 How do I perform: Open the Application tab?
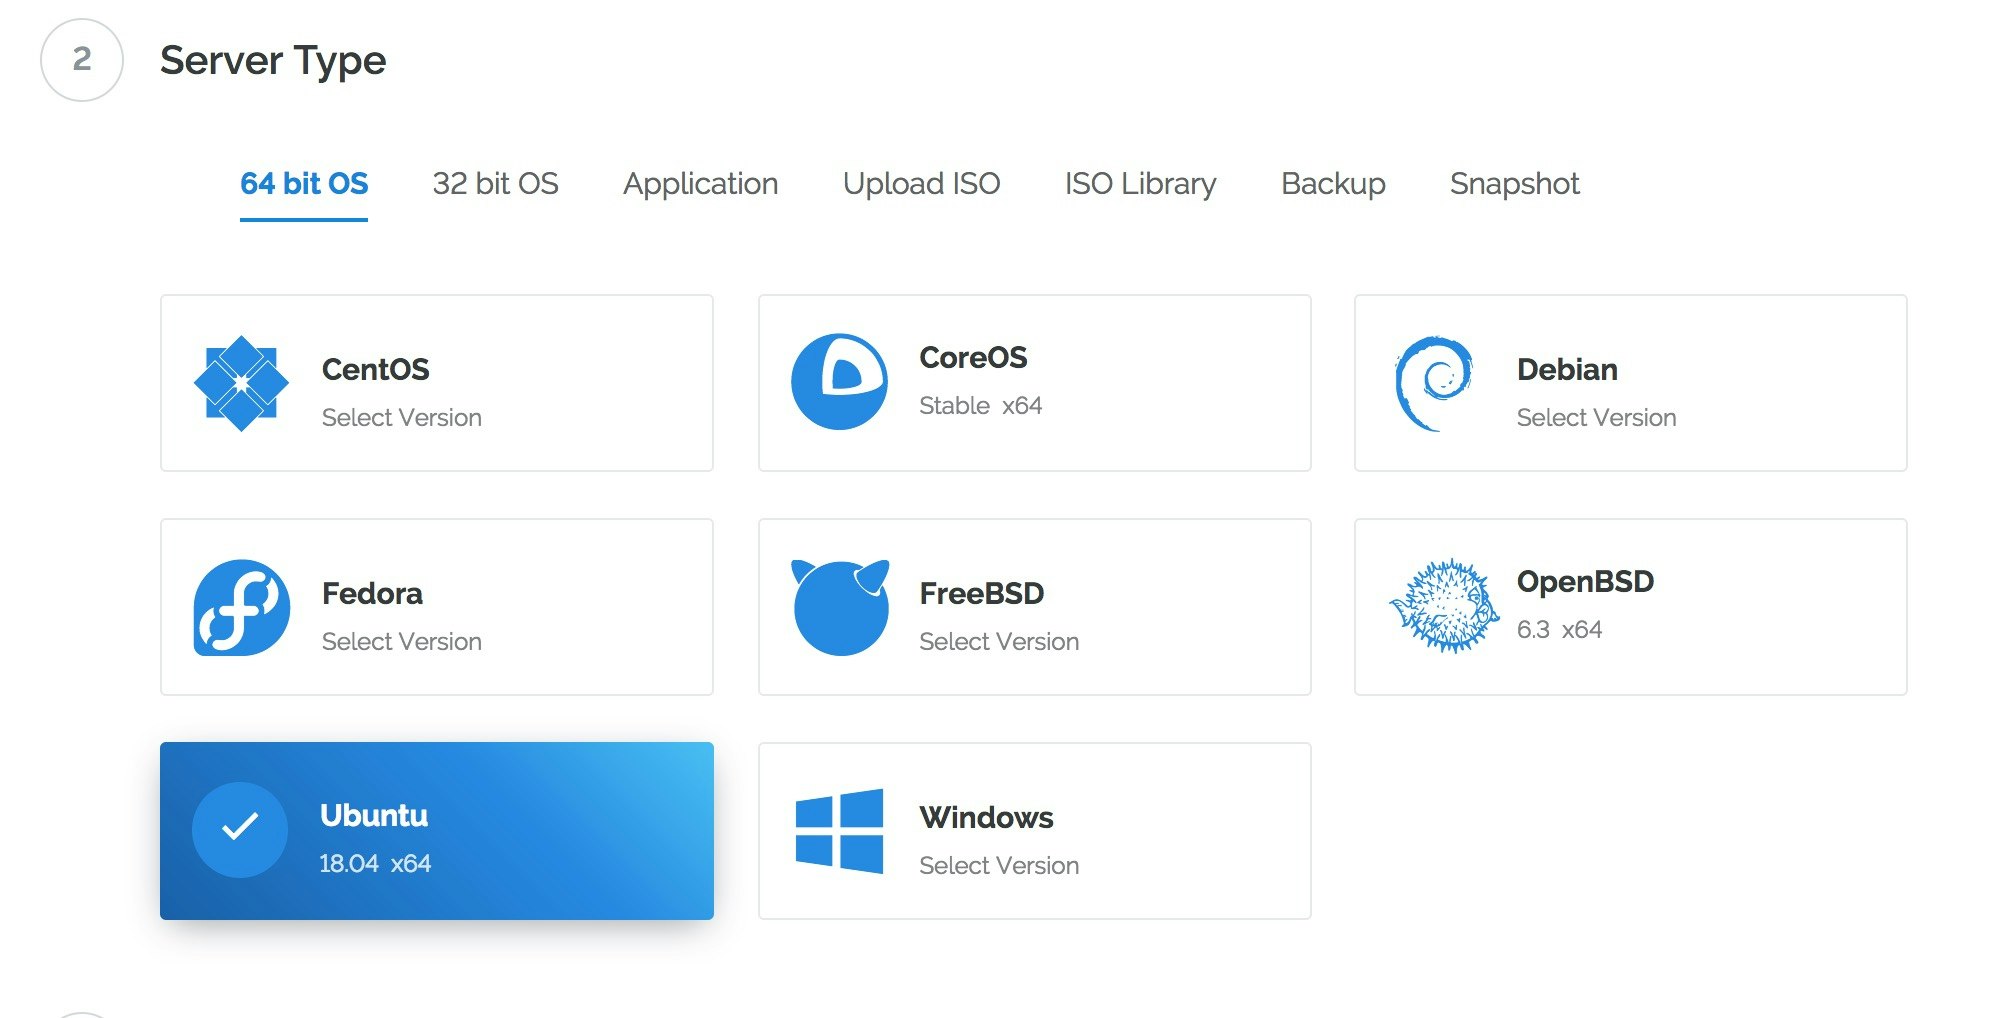coord(700,184)
